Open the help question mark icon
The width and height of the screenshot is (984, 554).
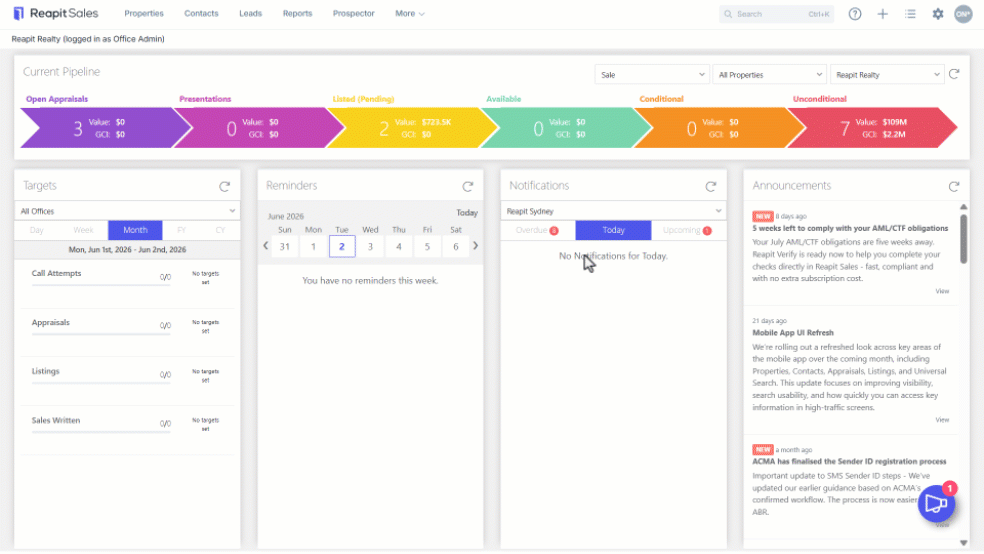pos(855,14)
